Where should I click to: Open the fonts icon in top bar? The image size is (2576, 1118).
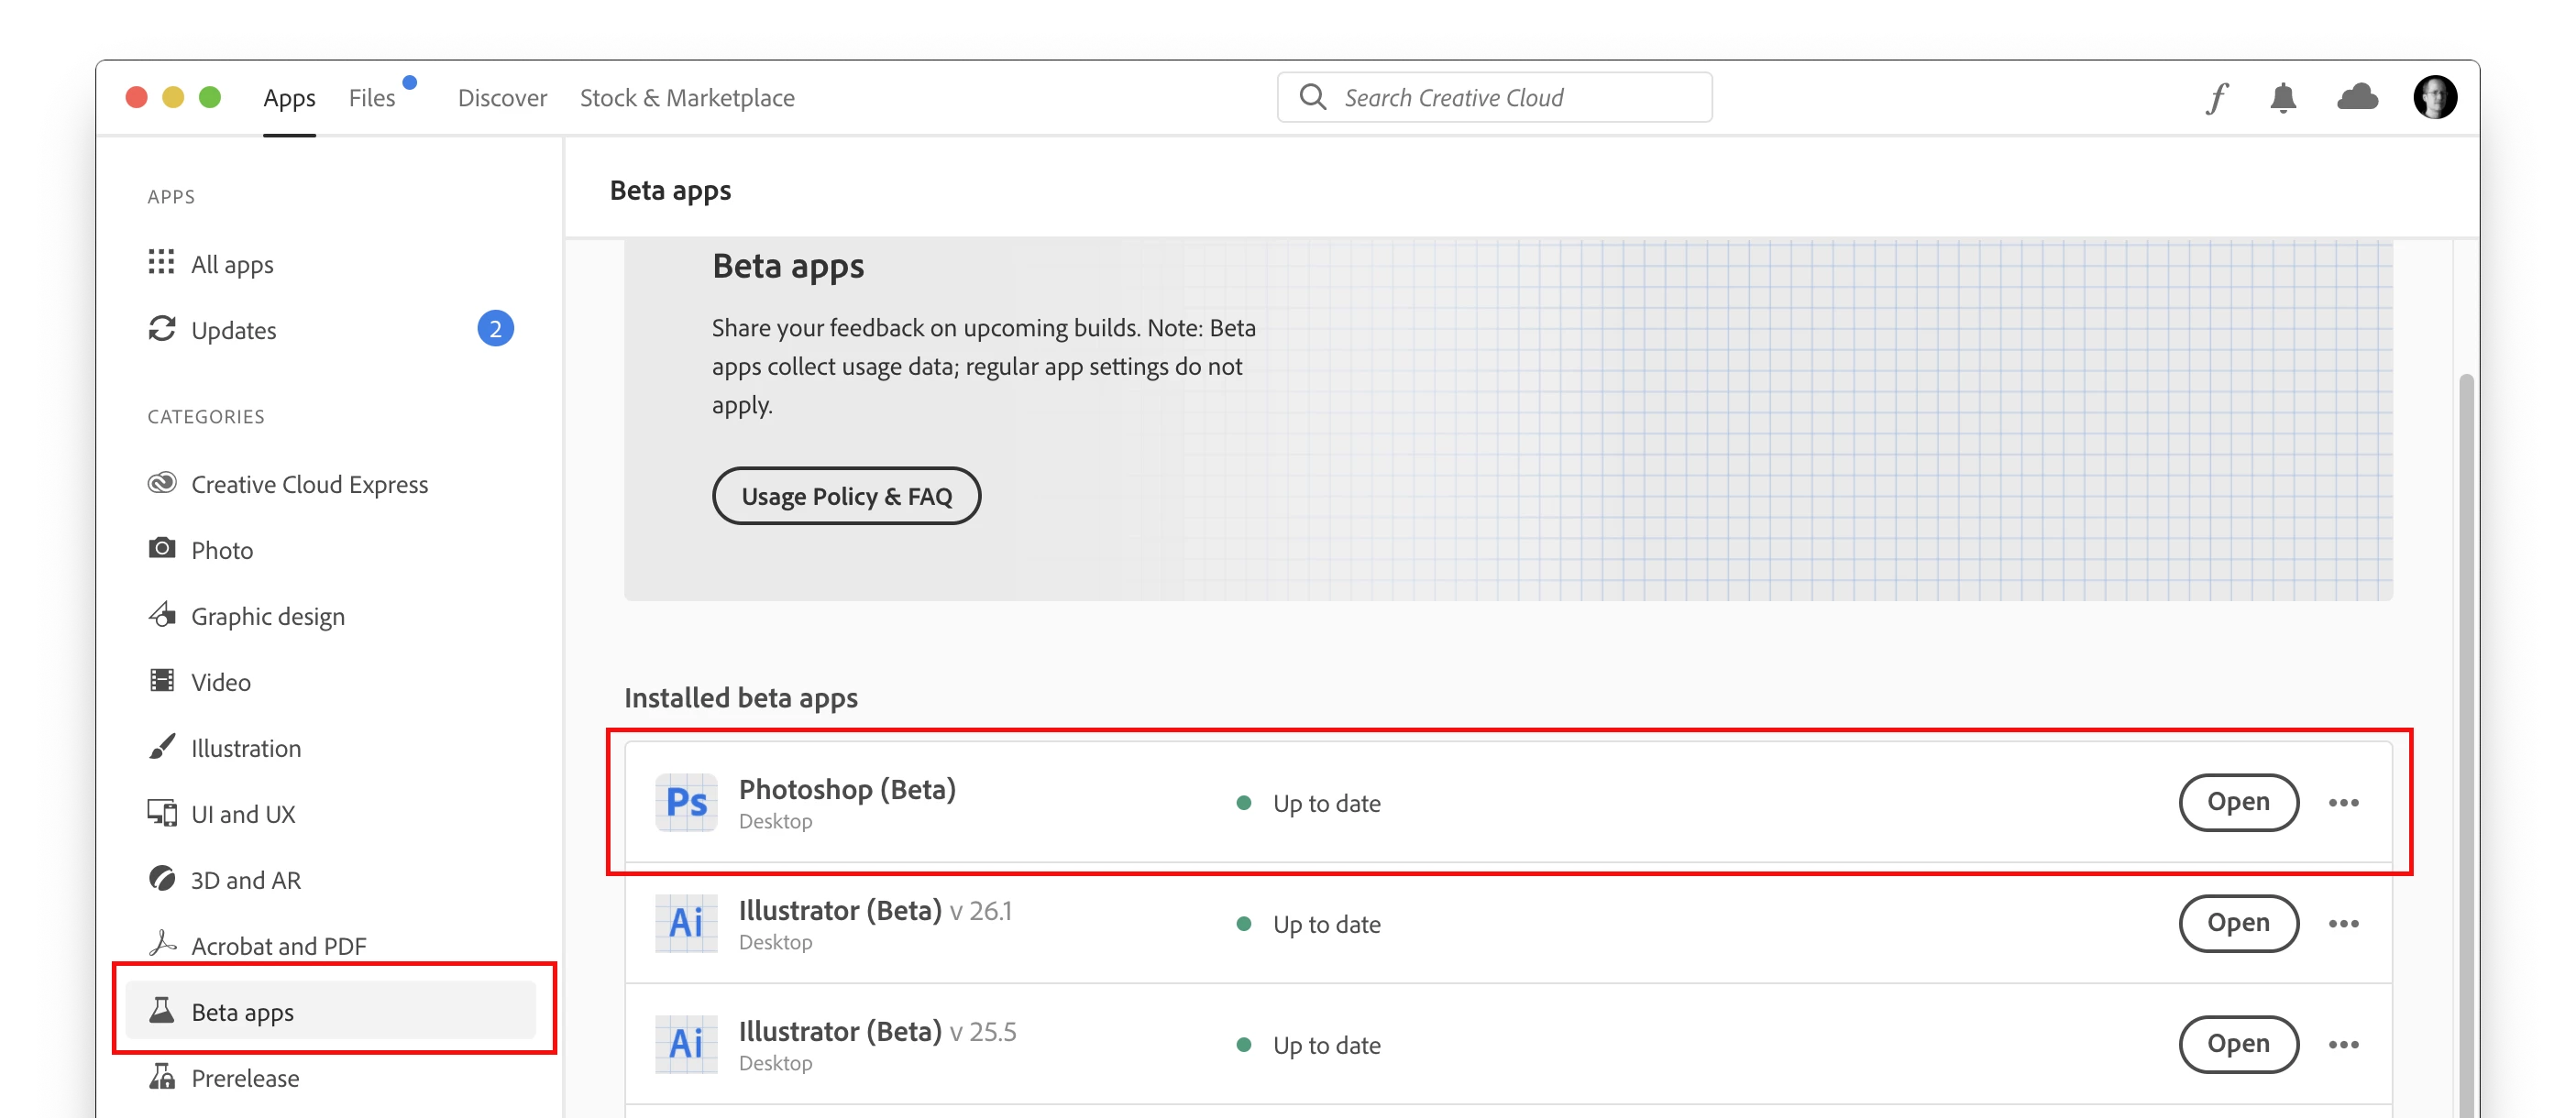click(2217, 98)
